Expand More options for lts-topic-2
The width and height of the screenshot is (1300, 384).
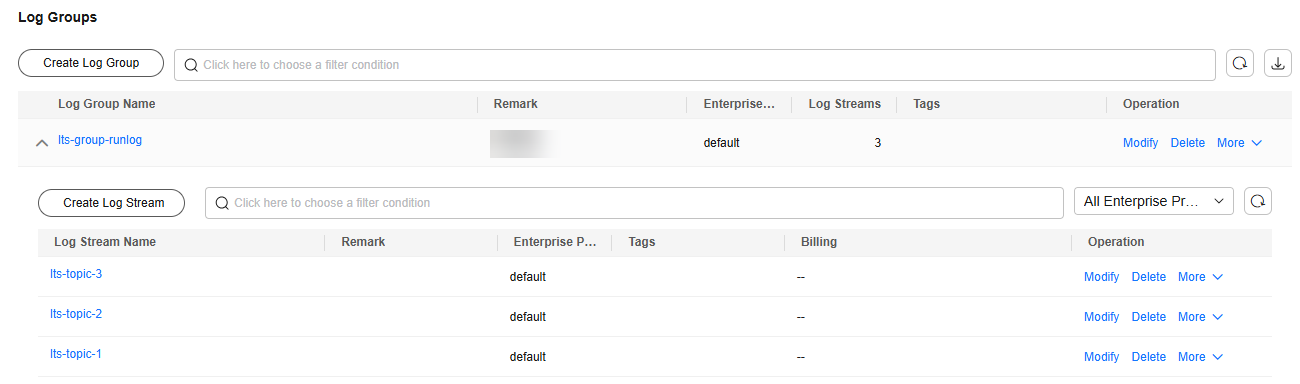point(1200,317)
